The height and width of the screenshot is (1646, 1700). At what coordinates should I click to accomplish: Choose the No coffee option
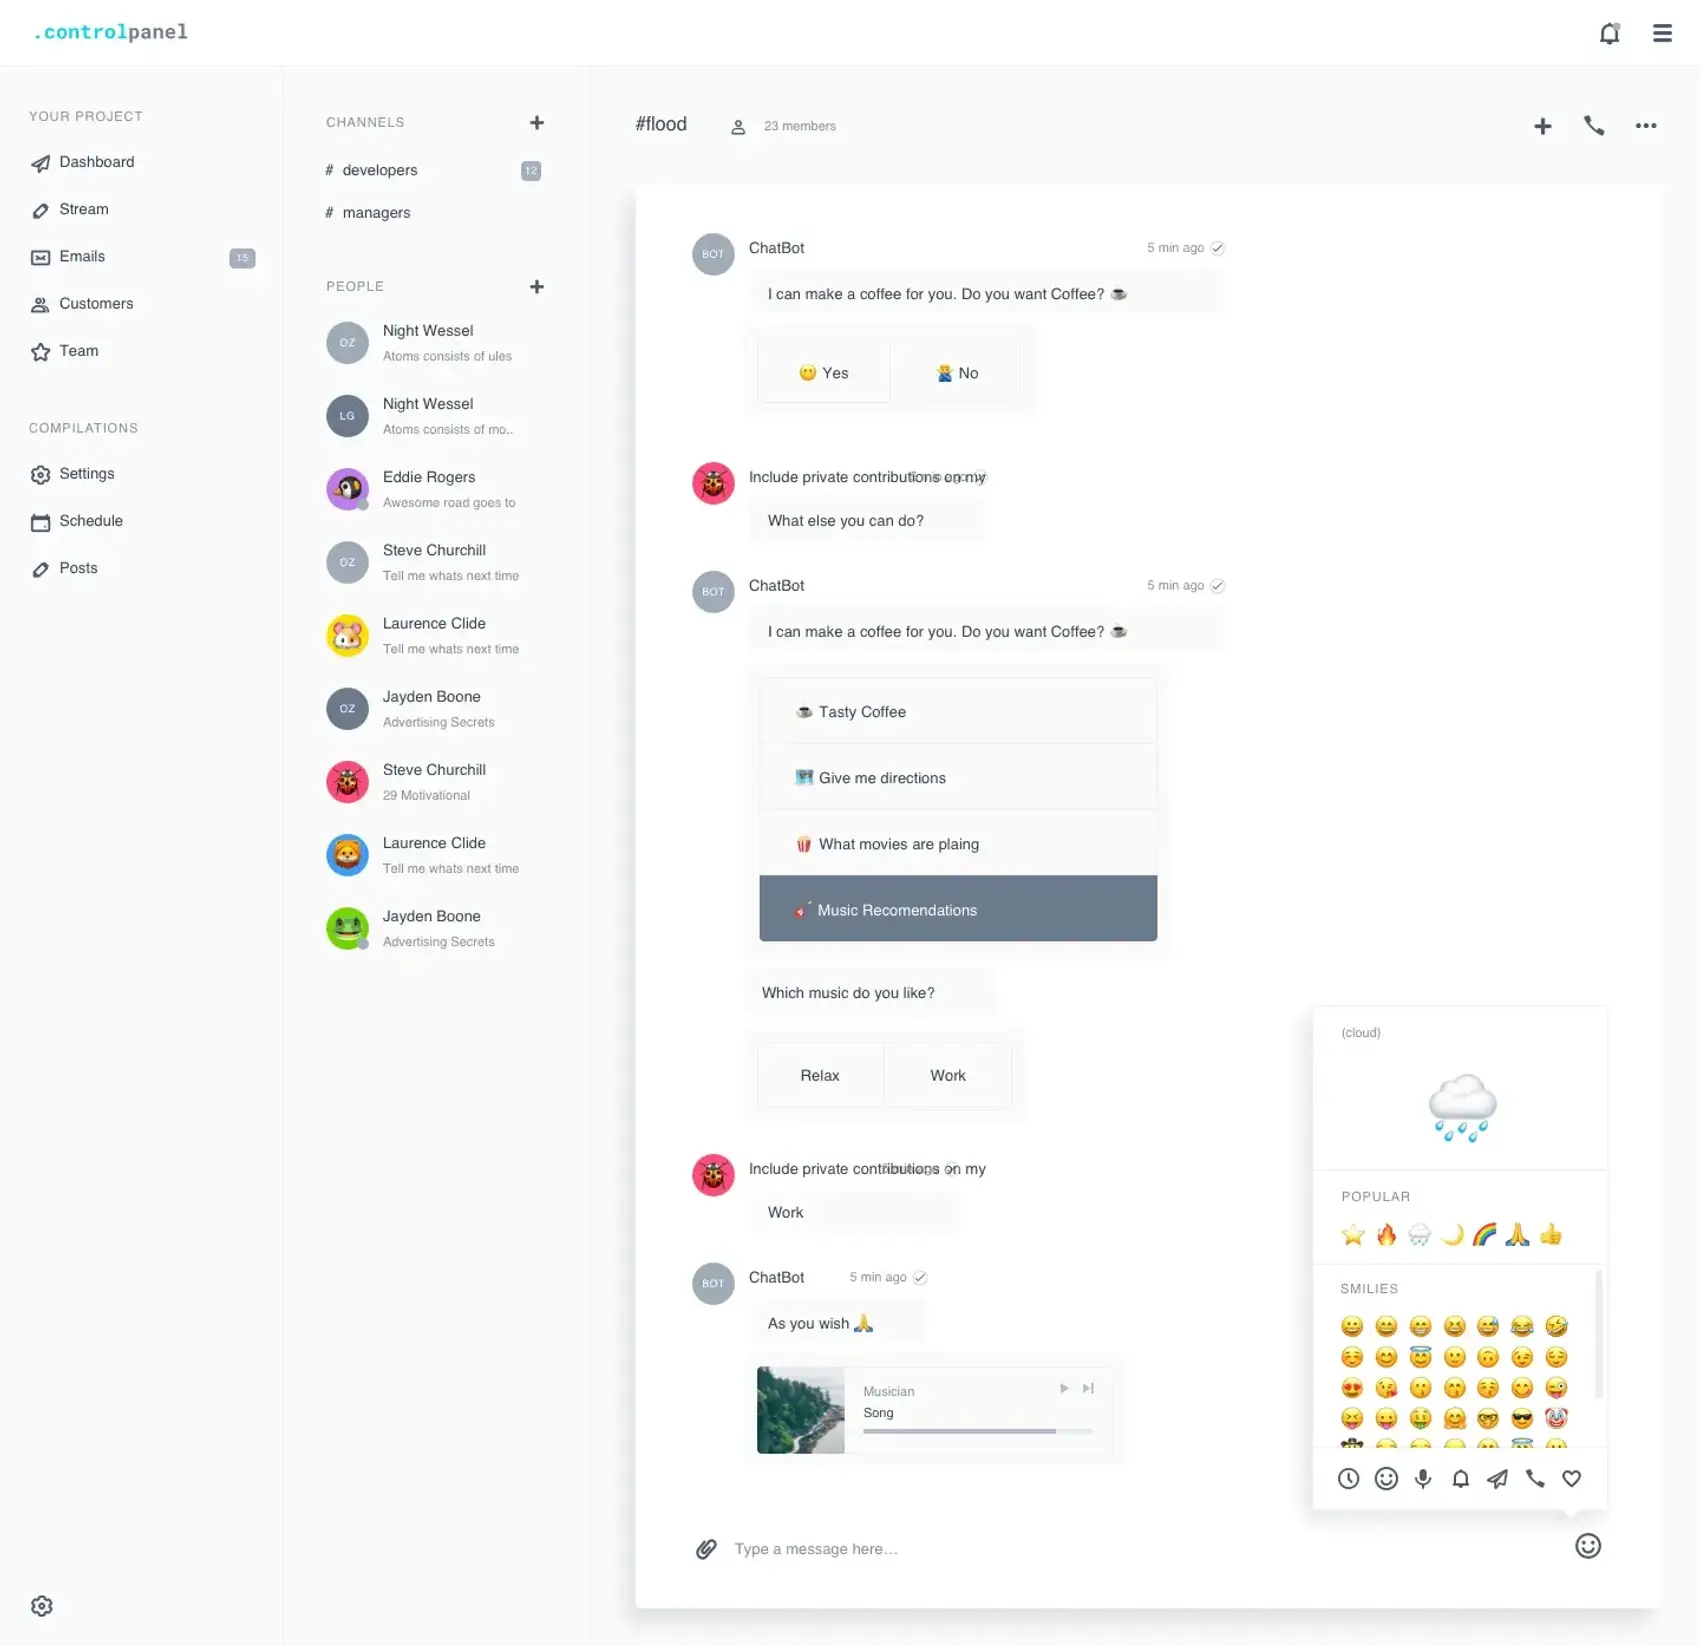click(x=957, y=373)
